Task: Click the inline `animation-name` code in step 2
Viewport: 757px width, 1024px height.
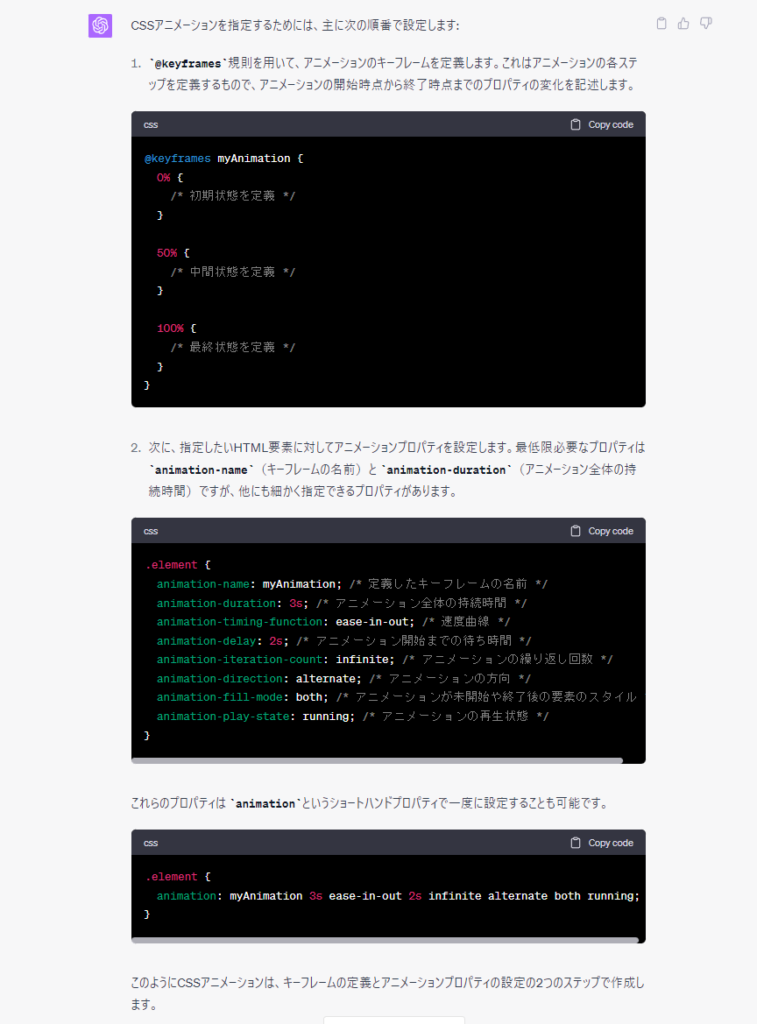Action: 197,470
